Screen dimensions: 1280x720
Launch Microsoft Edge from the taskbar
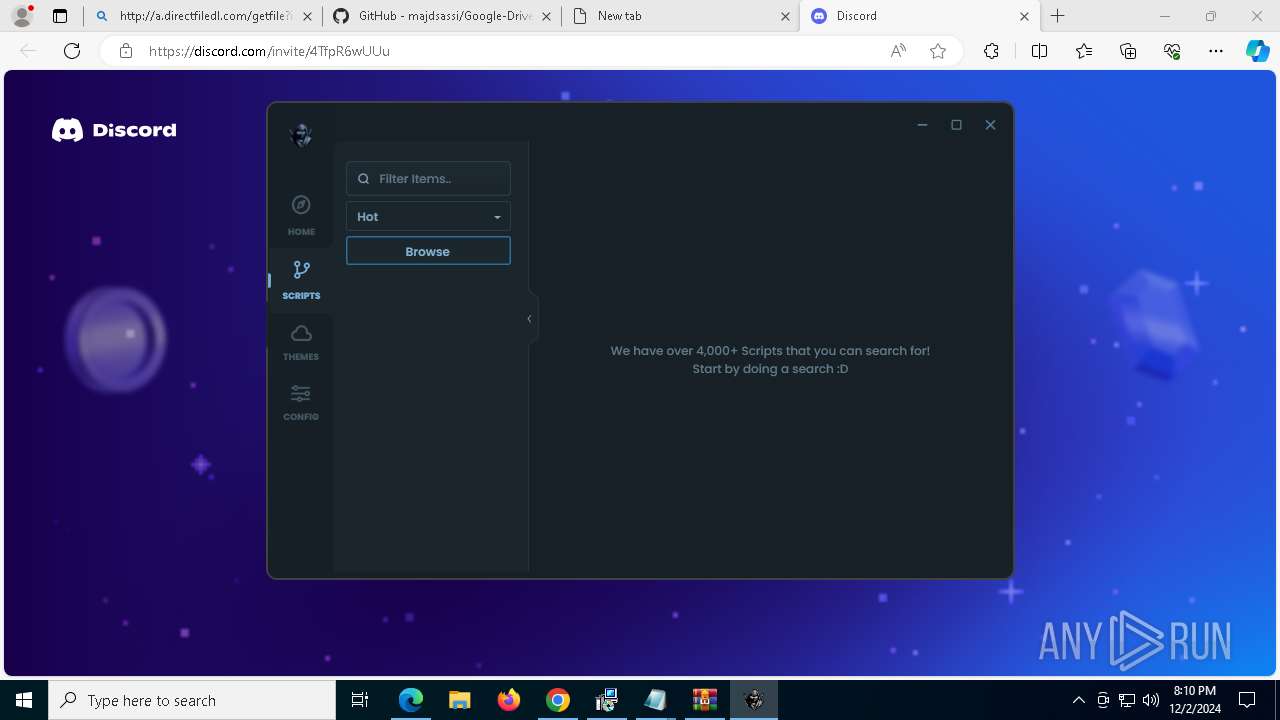[411, 700]
